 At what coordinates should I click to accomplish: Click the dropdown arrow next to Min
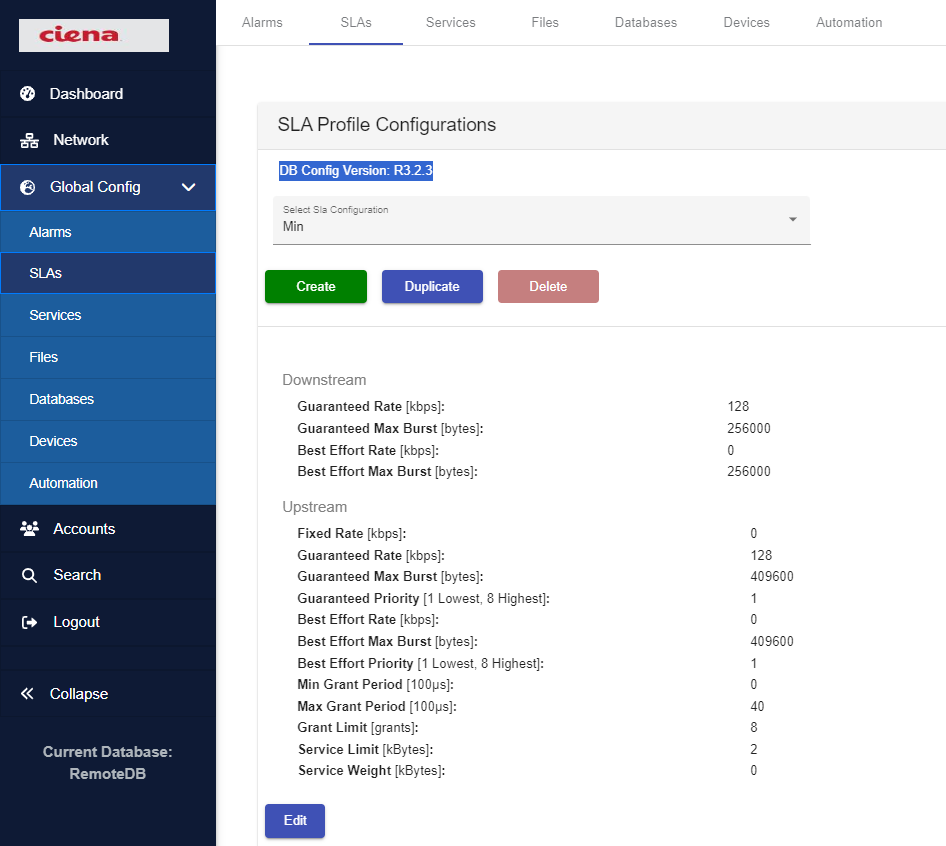tap(793, 219)
